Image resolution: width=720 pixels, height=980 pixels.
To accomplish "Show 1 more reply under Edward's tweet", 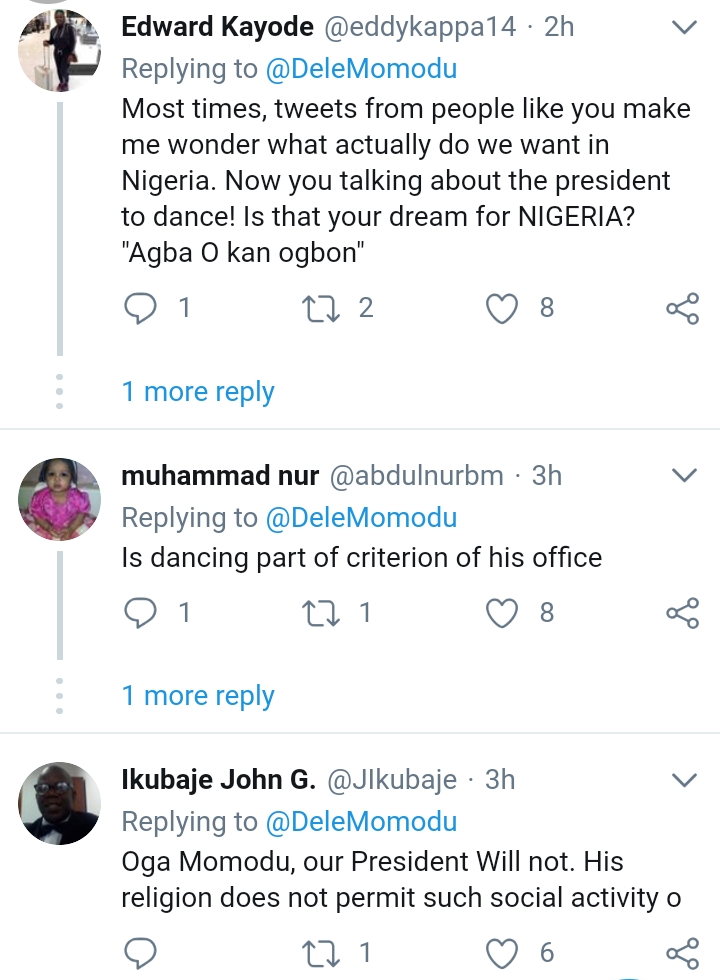I will click(198, 392).
